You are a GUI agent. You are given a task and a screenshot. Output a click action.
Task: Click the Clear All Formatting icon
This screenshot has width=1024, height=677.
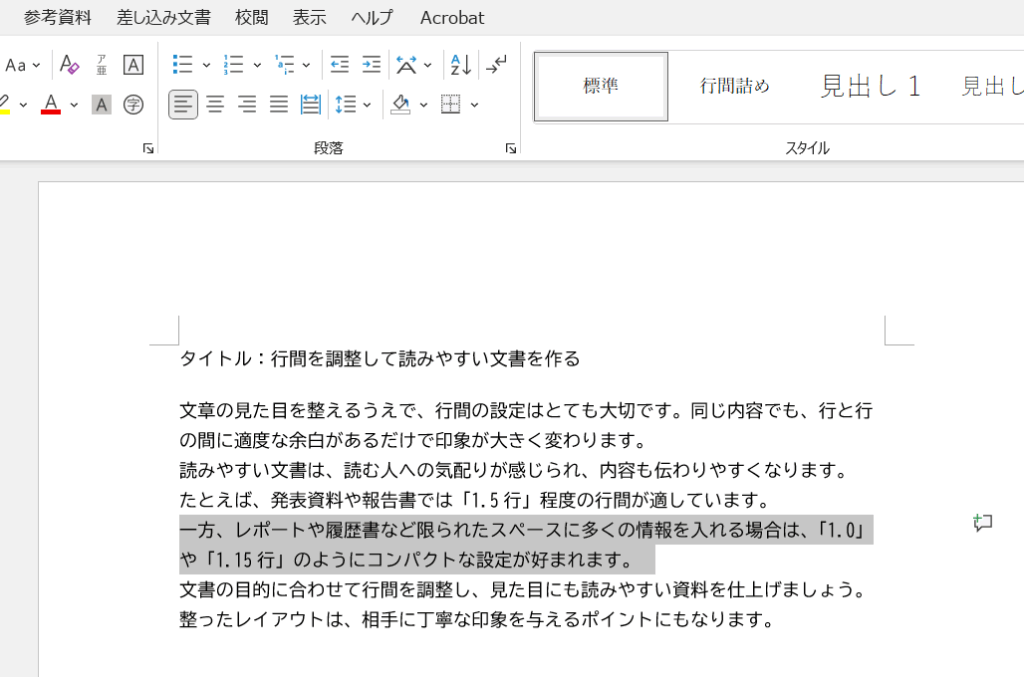click(x=69, y=65)
